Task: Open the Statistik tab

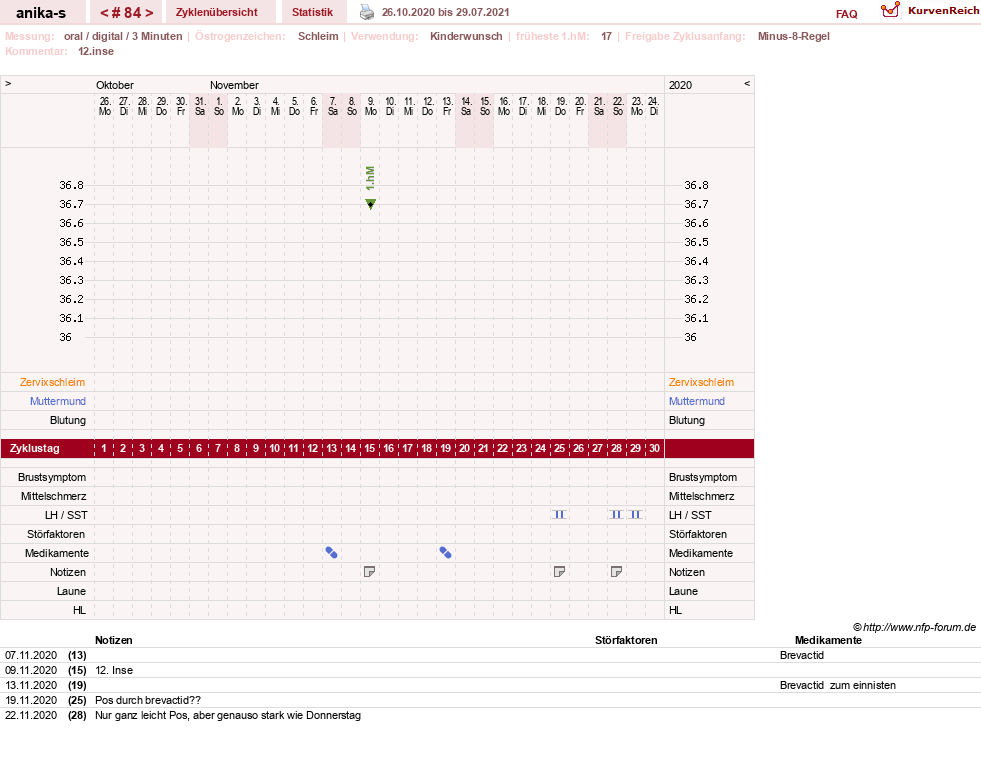Action: click(x=312, y=12)
